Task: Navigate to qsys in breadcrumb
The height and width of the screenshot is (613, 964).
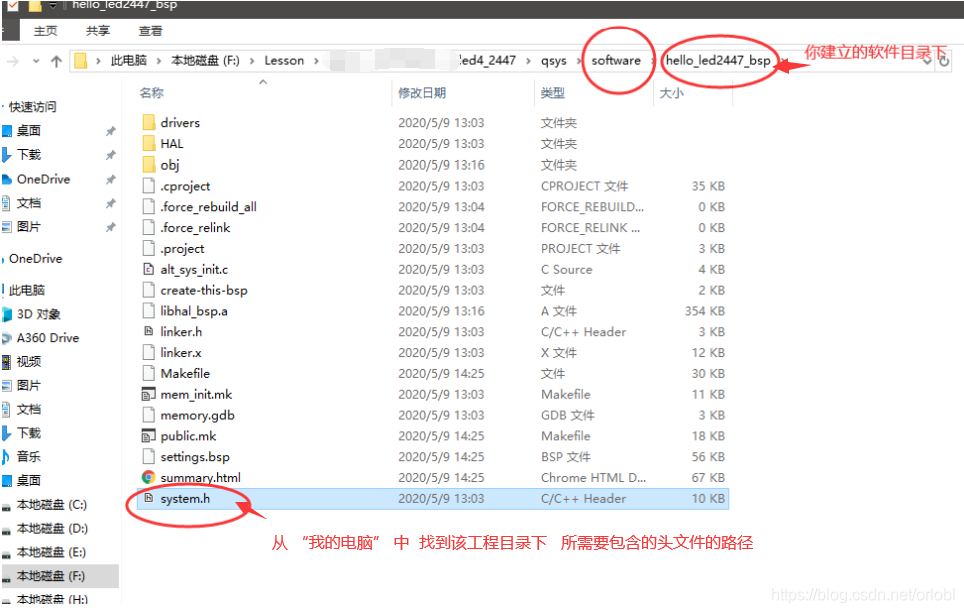Action: point(554,61)
